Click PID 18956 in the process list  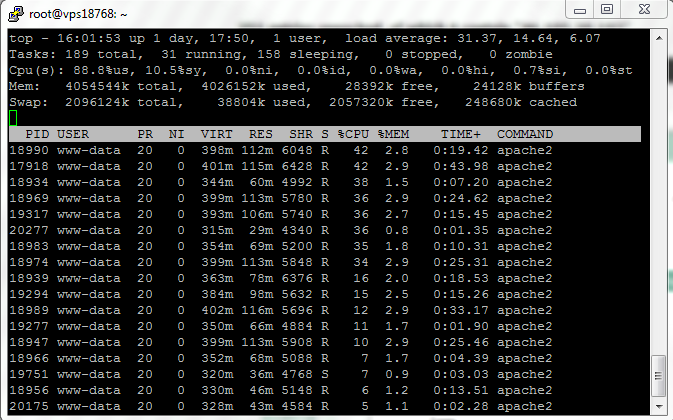point(29,390)
